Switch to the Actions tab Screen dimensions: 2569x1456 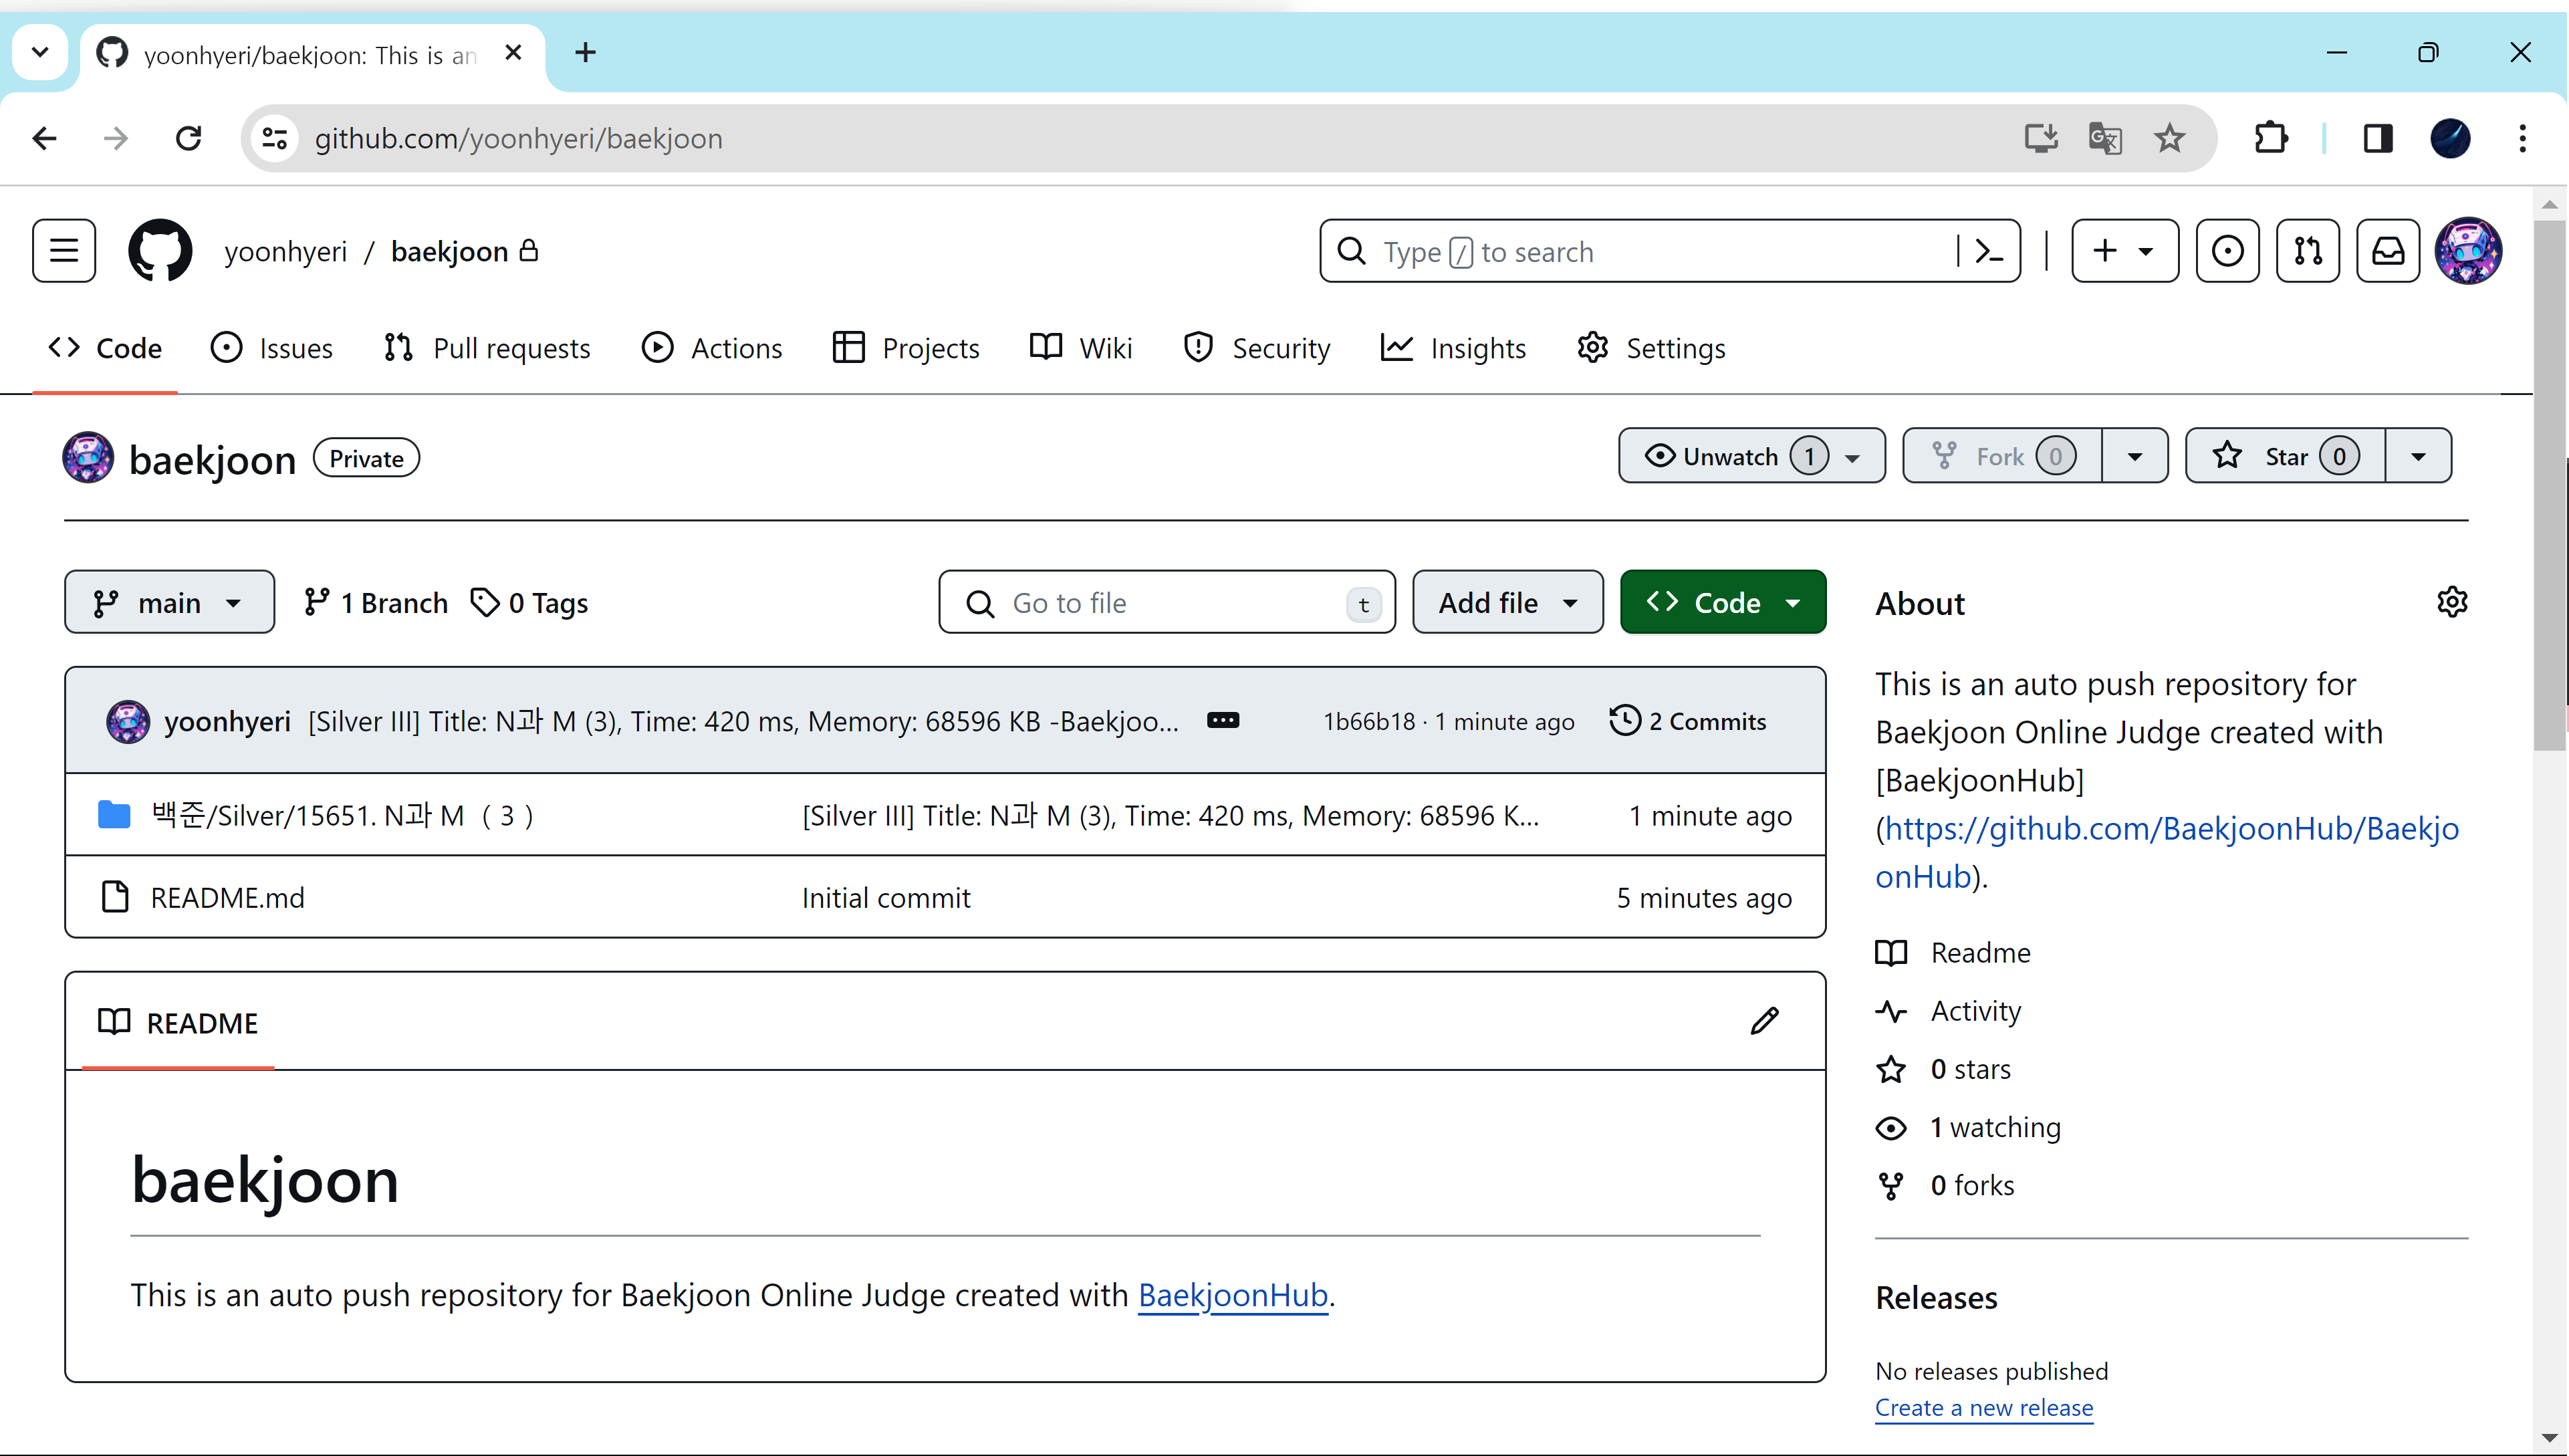pyautogui.click(x=712, y=348)
